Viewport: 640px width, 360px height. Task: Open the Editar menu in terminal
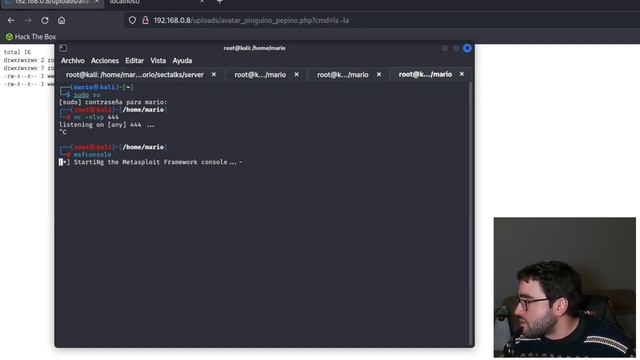(134, 60)
